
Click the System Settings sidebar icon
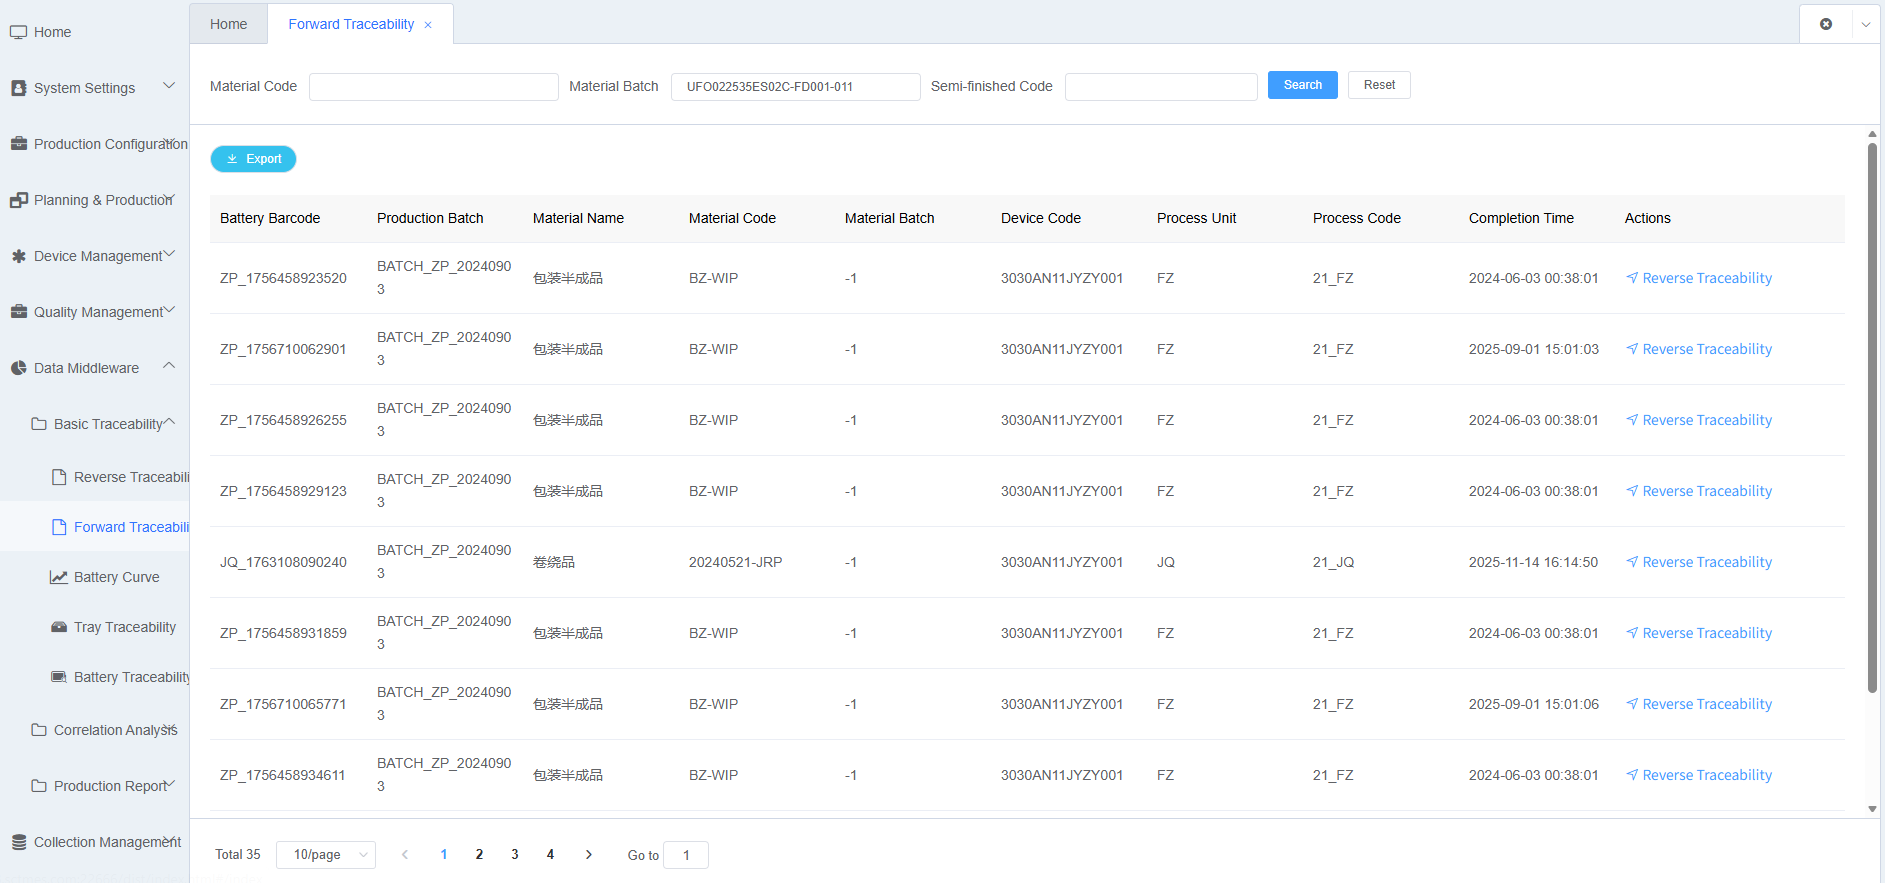[18, 88]
